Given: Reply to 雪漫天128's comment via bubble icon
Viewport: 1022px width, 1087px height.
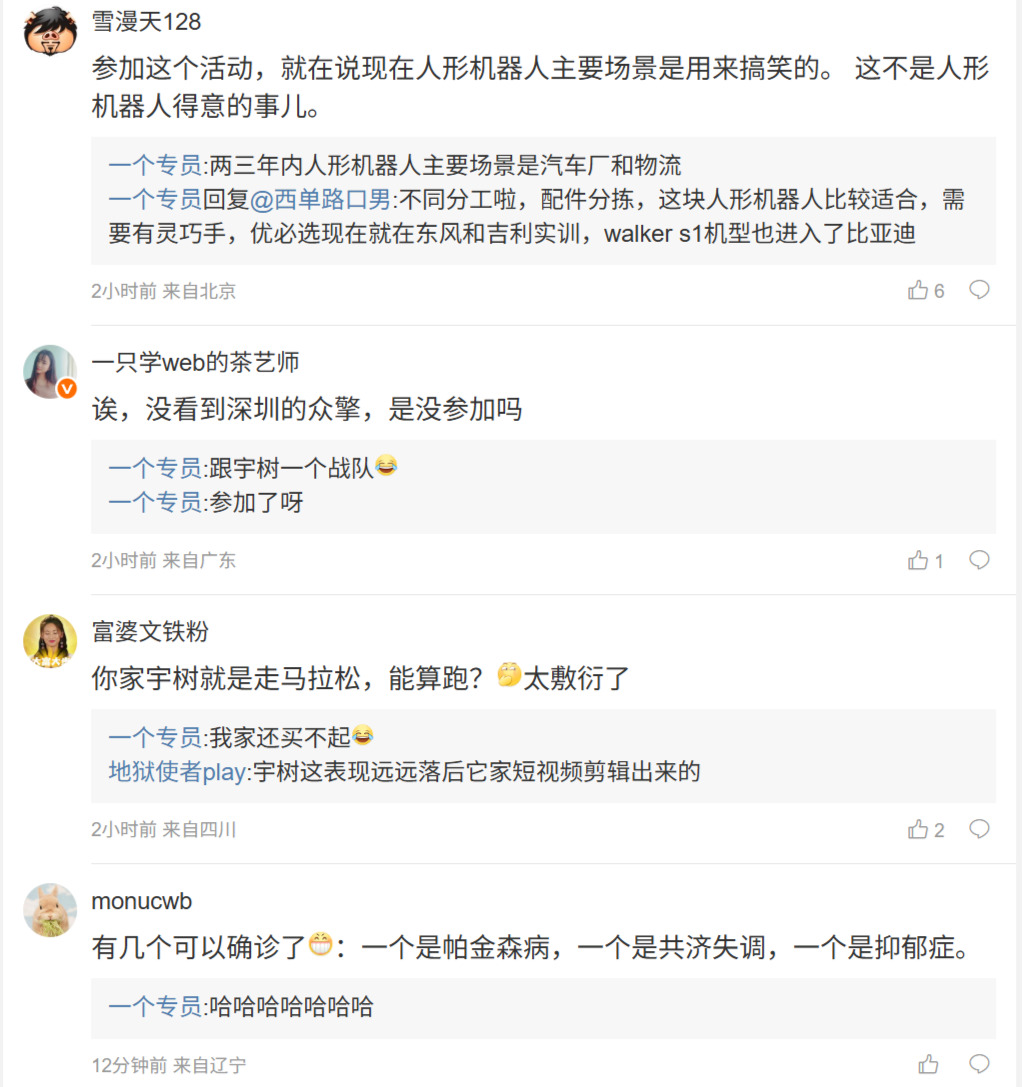Looking at the screenshot, I should (980, 290).
